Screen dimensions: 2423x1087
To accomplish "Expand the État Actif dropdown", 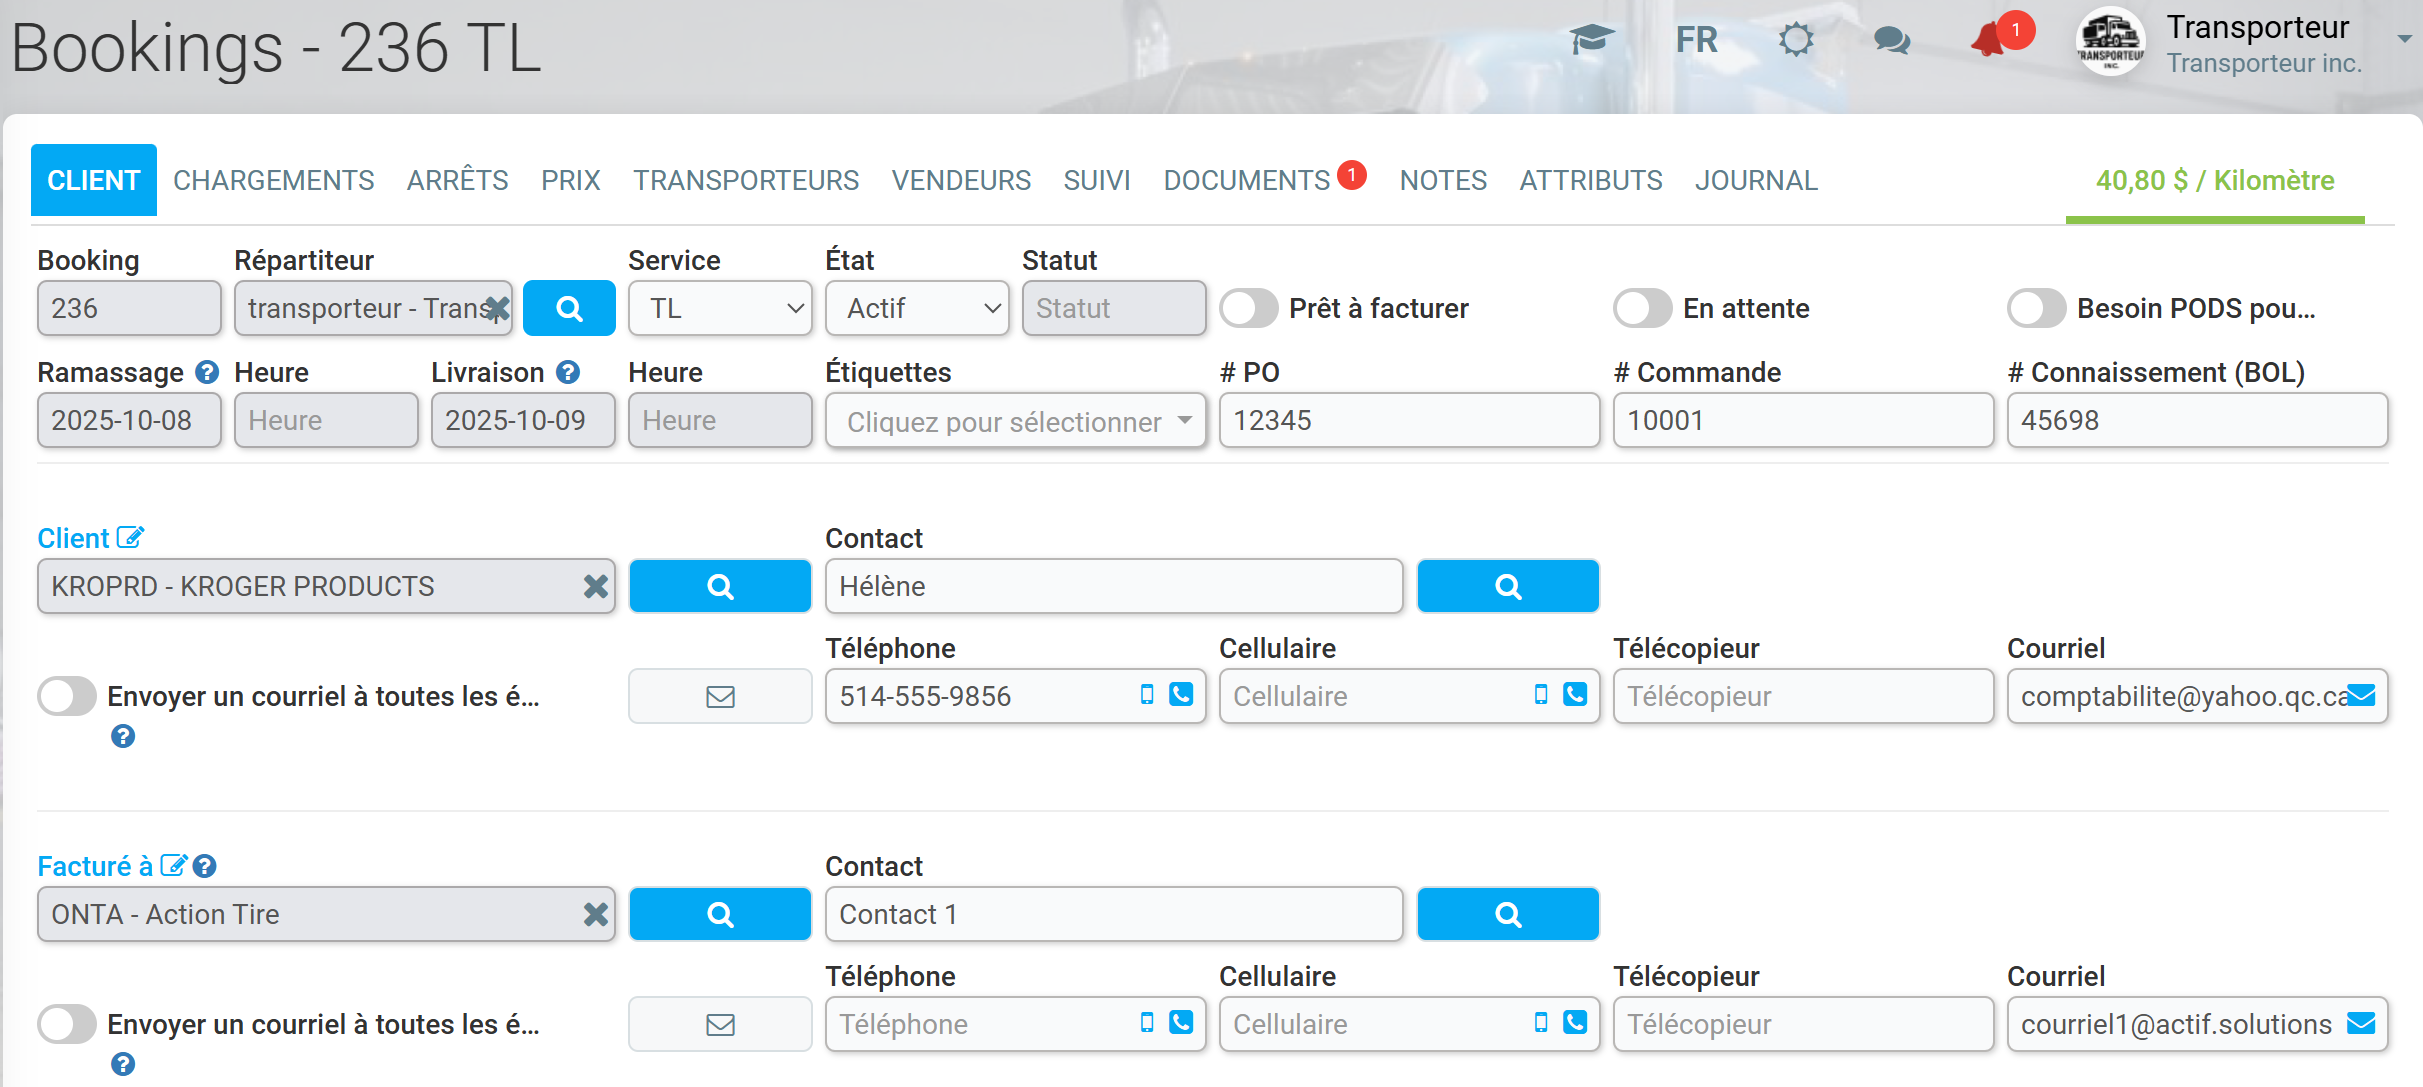I will tap(917, 308).
